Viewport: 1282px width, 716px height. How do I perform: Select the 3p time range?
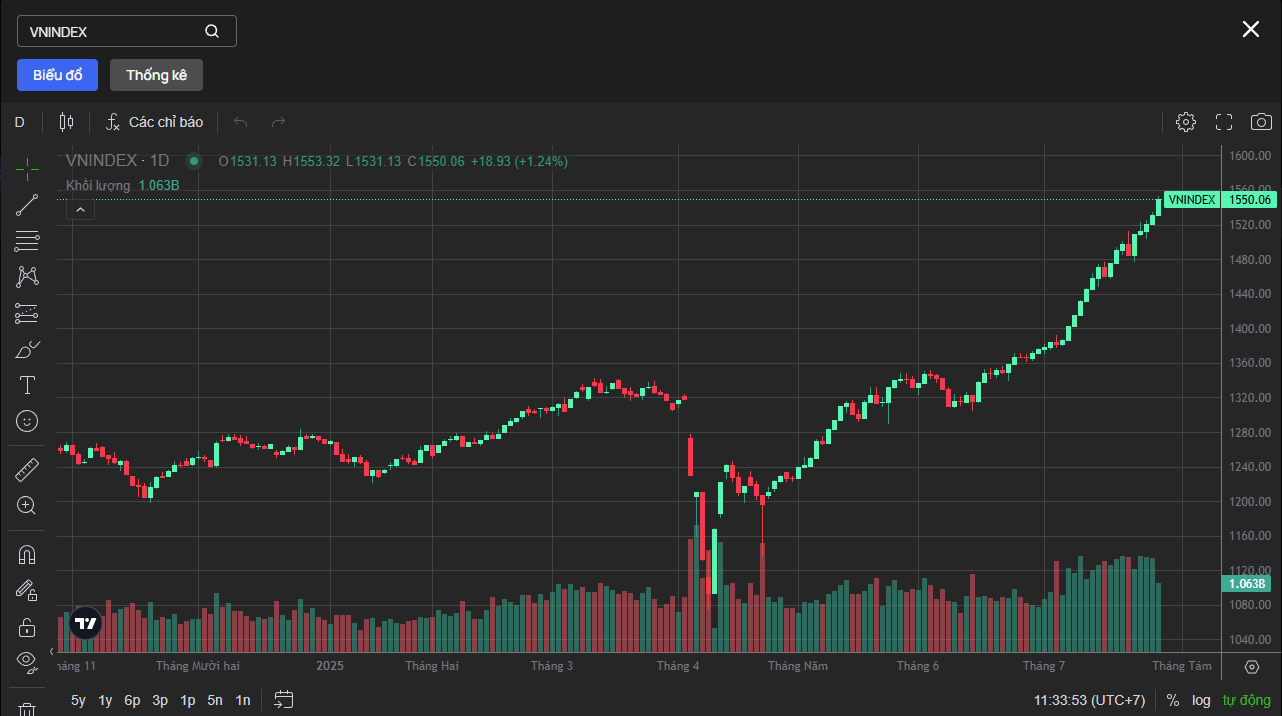pos(160,700)
